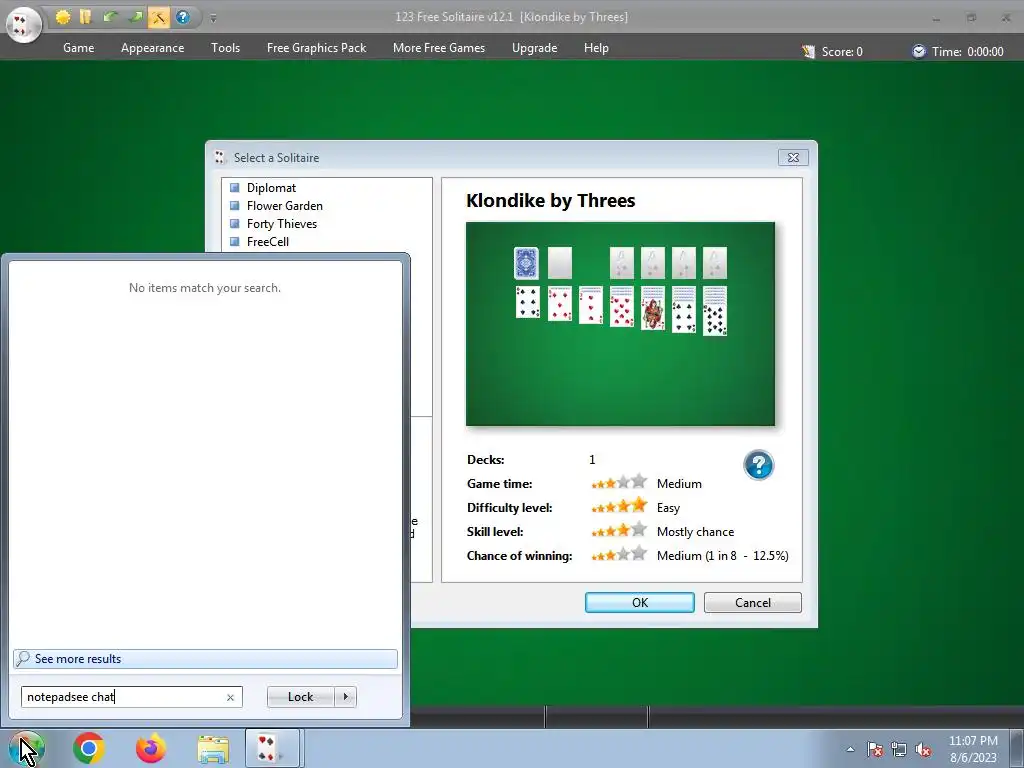Screen dimensions: 1024x768
Task: Open the Tools menu
Action: click(x=225, y=48)
